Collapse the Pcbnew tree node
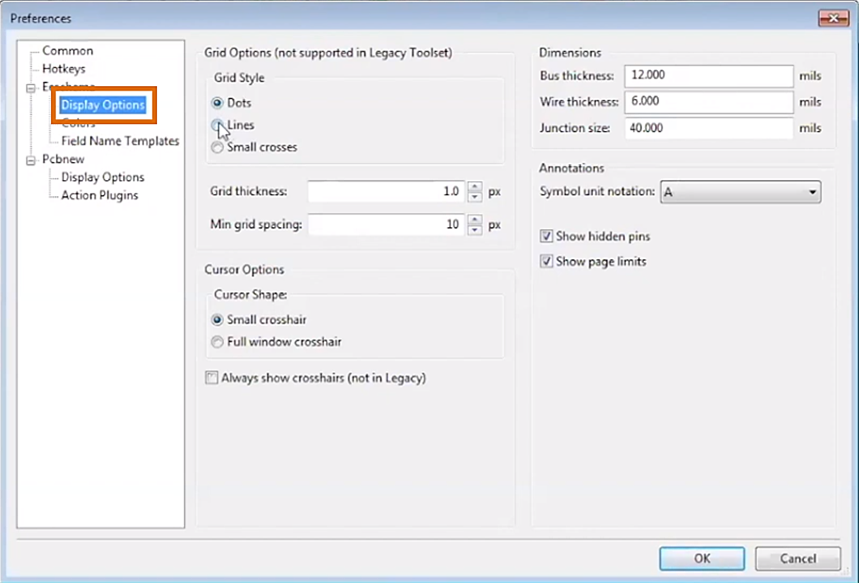Viewport: 859px width, 583px height. [x=31, y=159]
